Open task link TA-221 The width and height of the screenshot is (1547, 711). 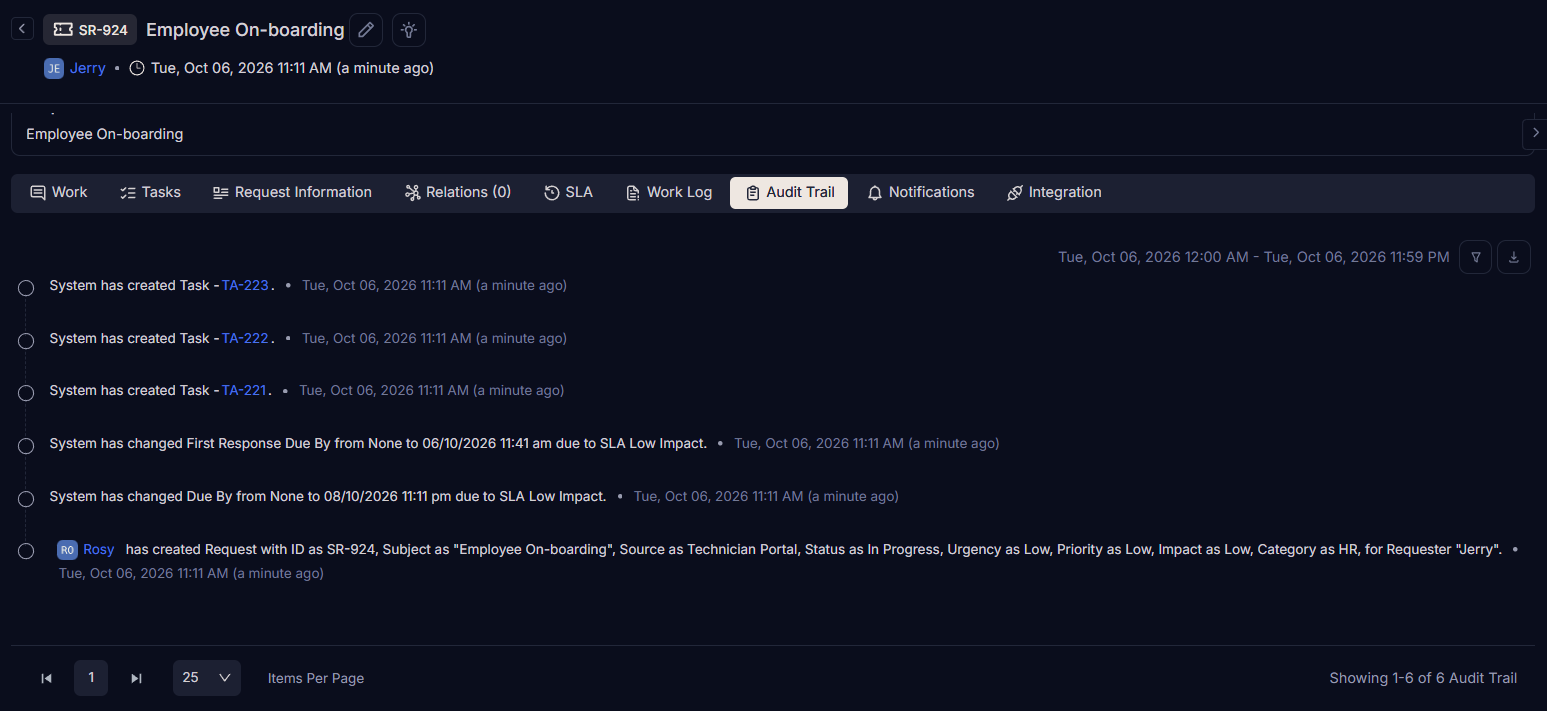[x=244, y=390]
